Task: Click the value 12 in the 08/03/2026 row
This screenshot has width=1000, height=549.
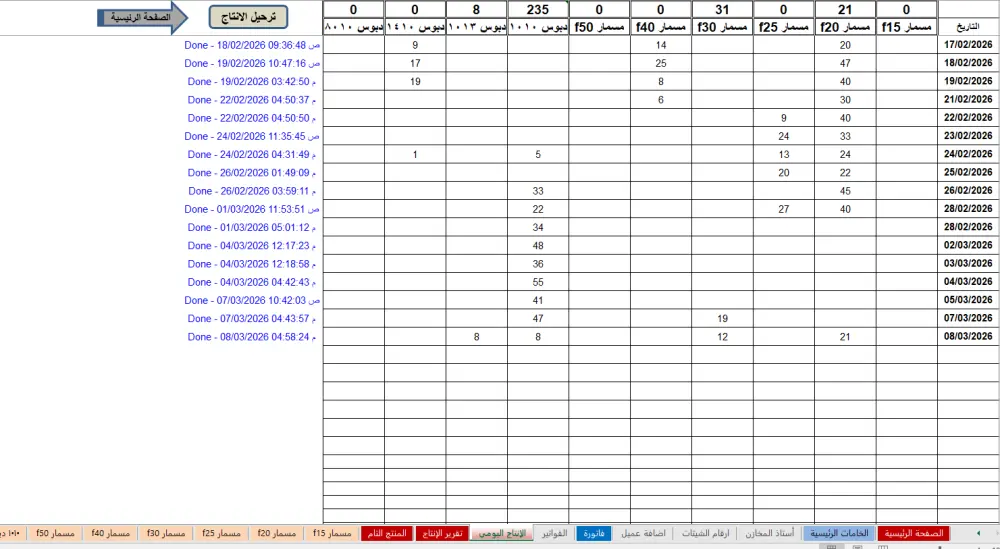Action: pyautogui.click(x=722, y=336)
